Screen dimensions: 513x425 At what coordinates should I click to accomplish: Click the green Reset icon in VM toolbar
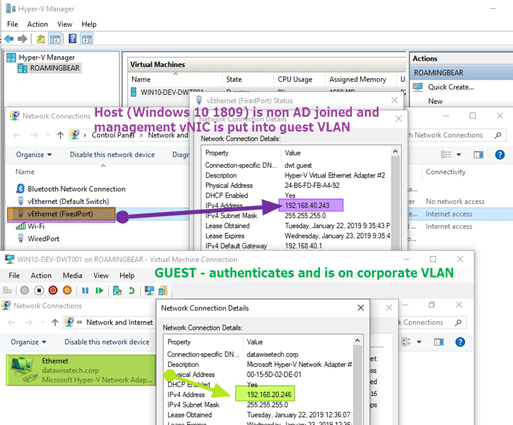coord(99,290)
